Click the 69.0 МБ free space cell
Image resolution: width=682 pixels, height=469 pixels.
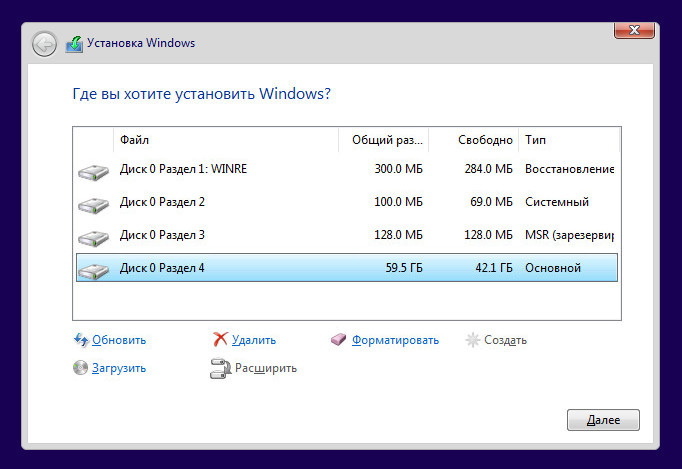click(x=491, y=202)
